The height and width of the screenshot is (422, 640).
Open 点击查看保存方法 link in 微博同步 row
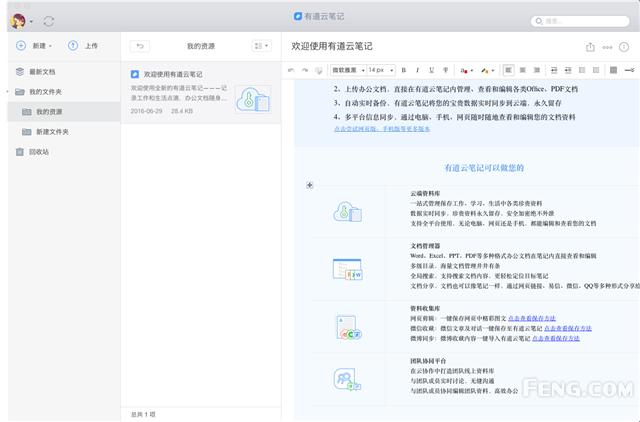pos(556,338)
